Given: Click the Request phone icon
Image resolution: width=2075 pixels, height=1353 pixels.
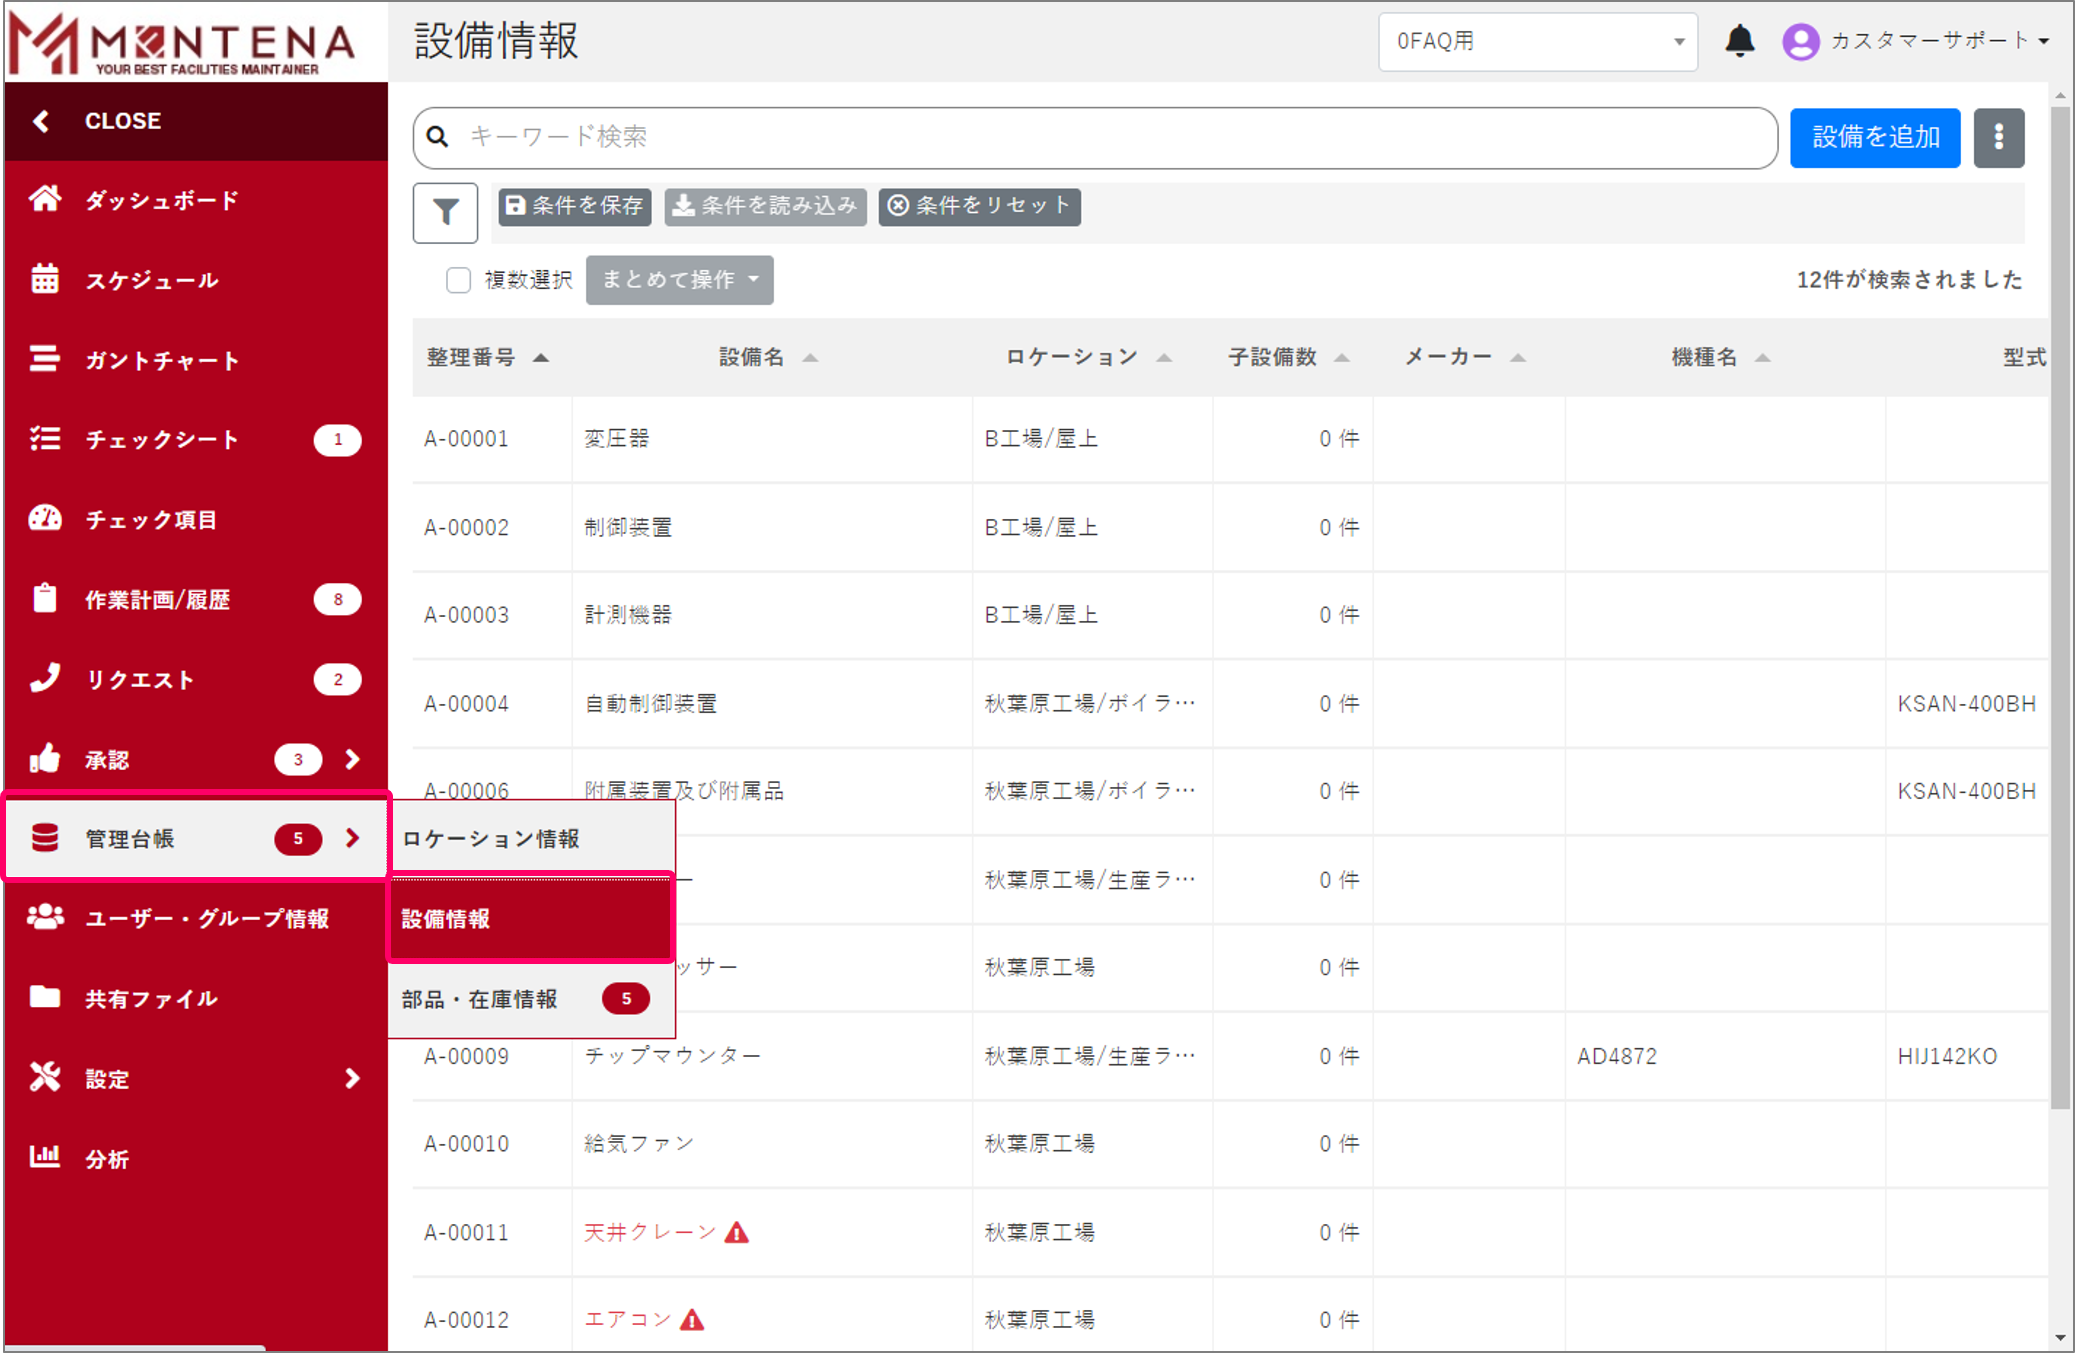Looking at the screenshot, I should [45, 678].
